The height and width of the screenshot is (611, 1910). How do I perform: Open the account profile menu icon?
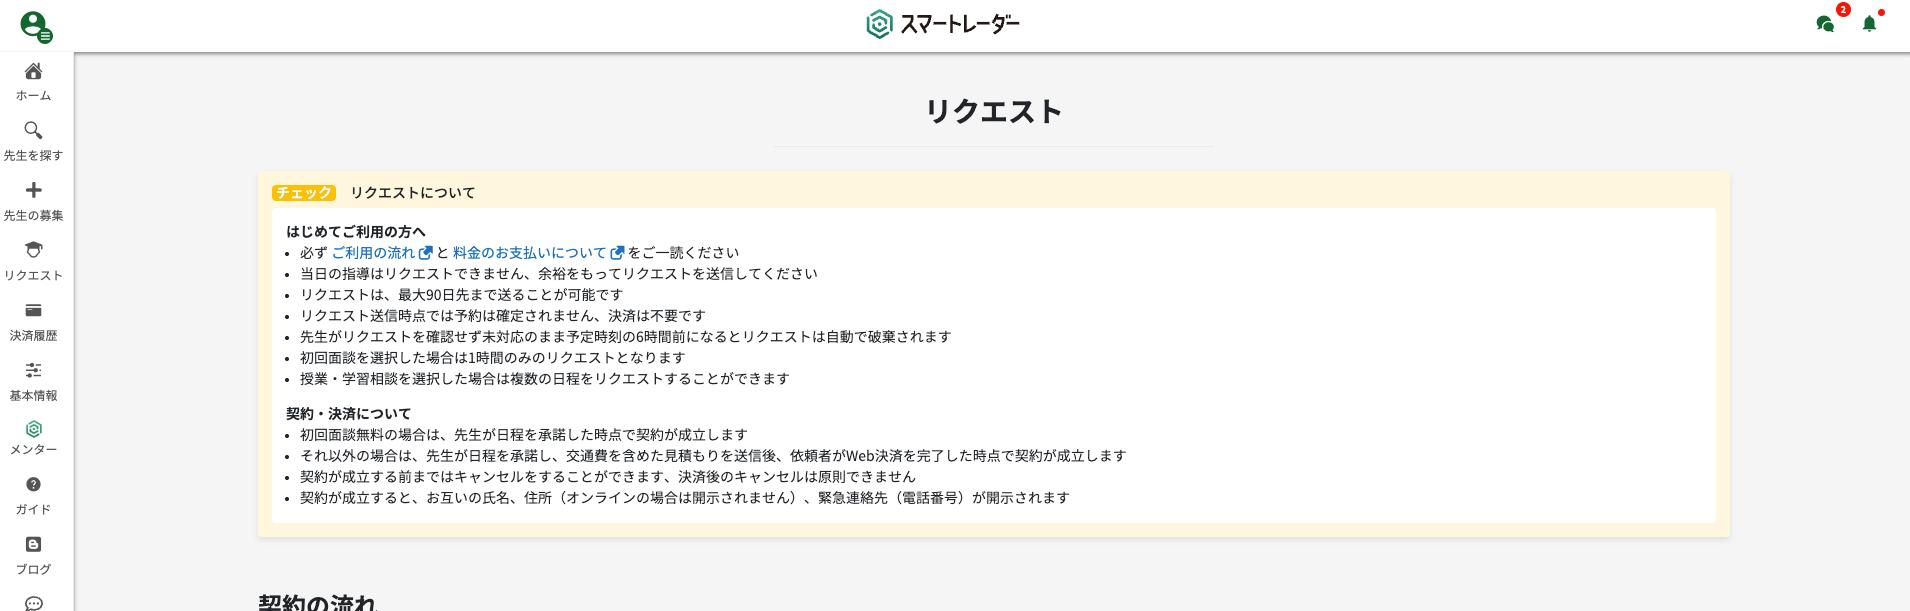click(x=36, y=26)
